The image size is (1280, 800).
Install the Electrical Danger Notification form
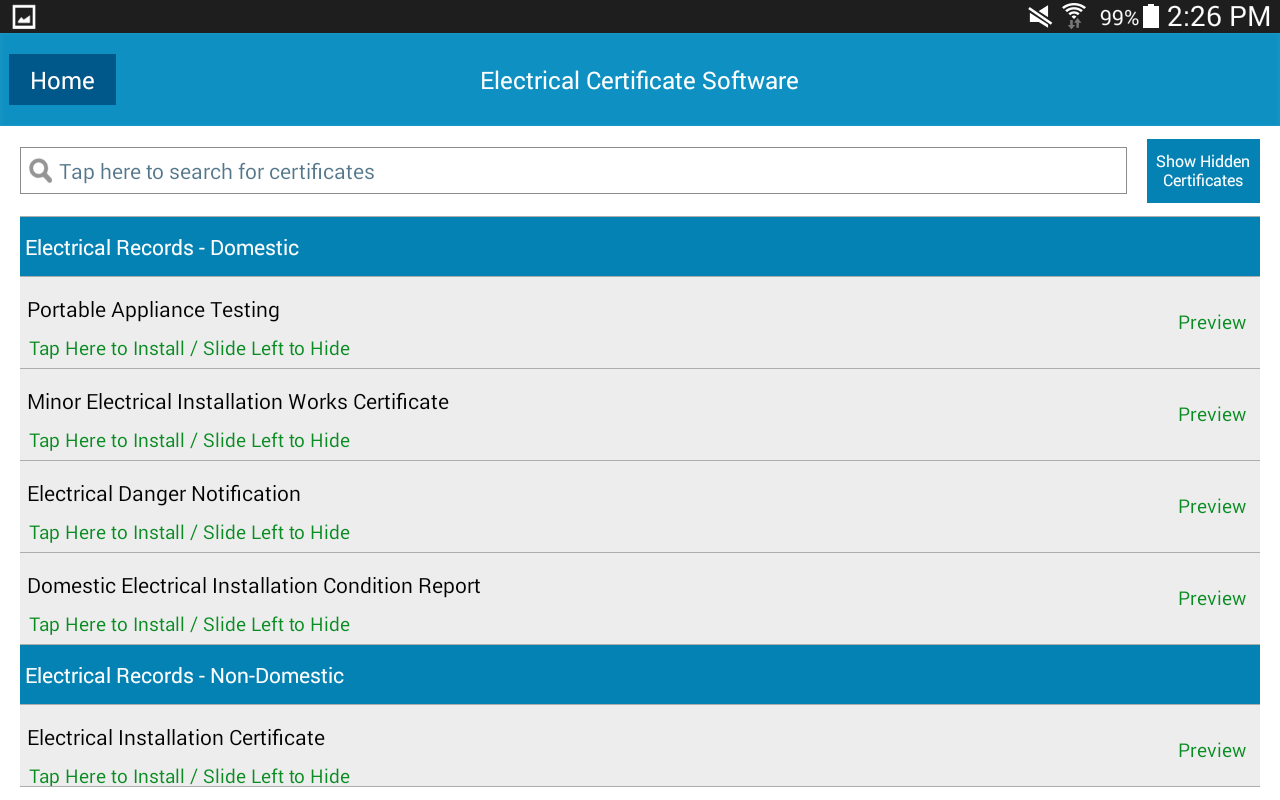[190, 533]
